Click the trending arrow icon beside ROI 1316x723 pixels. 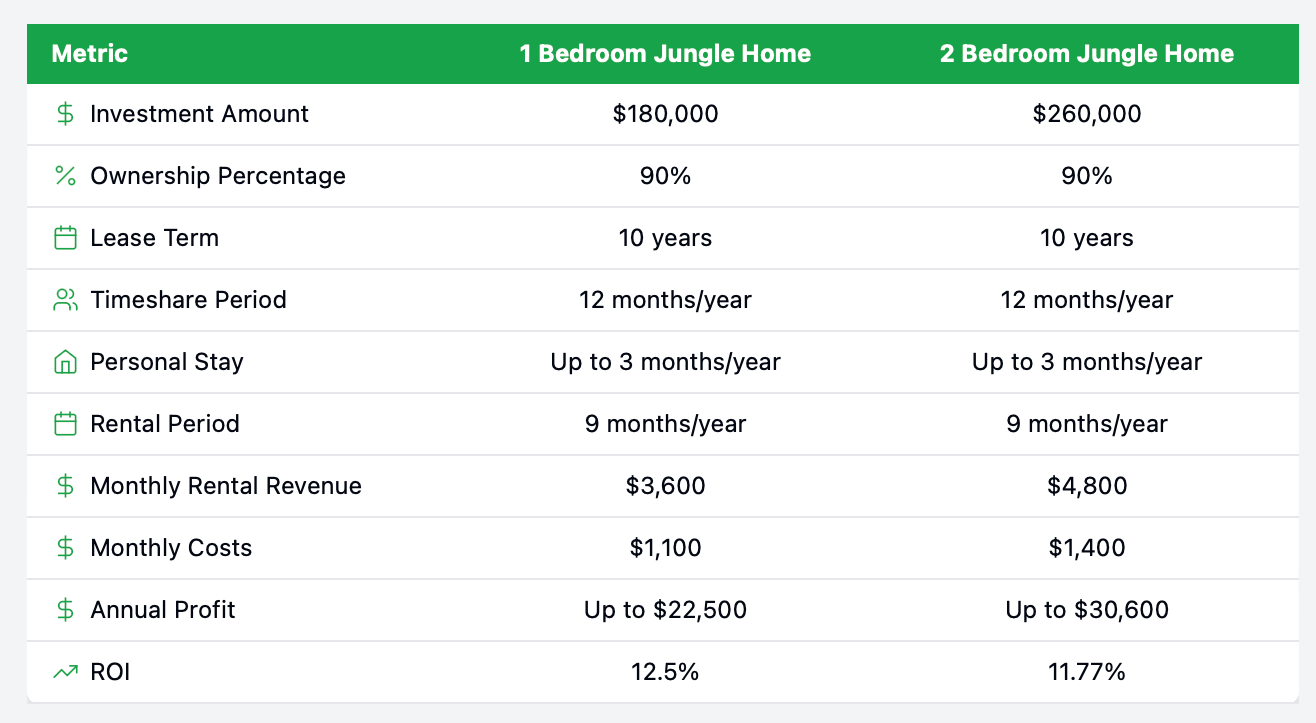tap(65, 672)
